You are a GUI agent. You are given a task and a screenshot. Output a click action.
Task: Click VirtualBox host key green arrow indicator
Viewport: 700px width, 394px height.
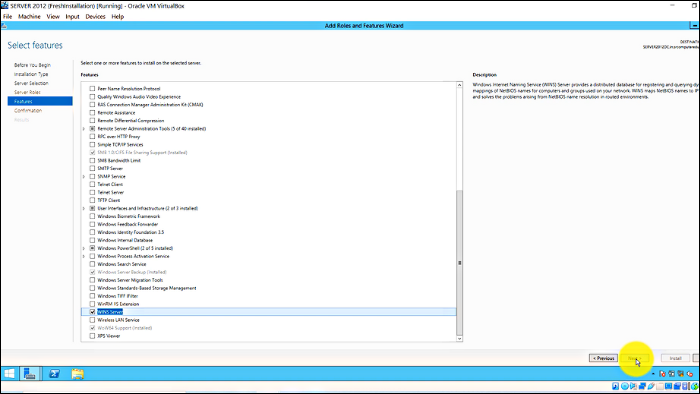[694, 386]
